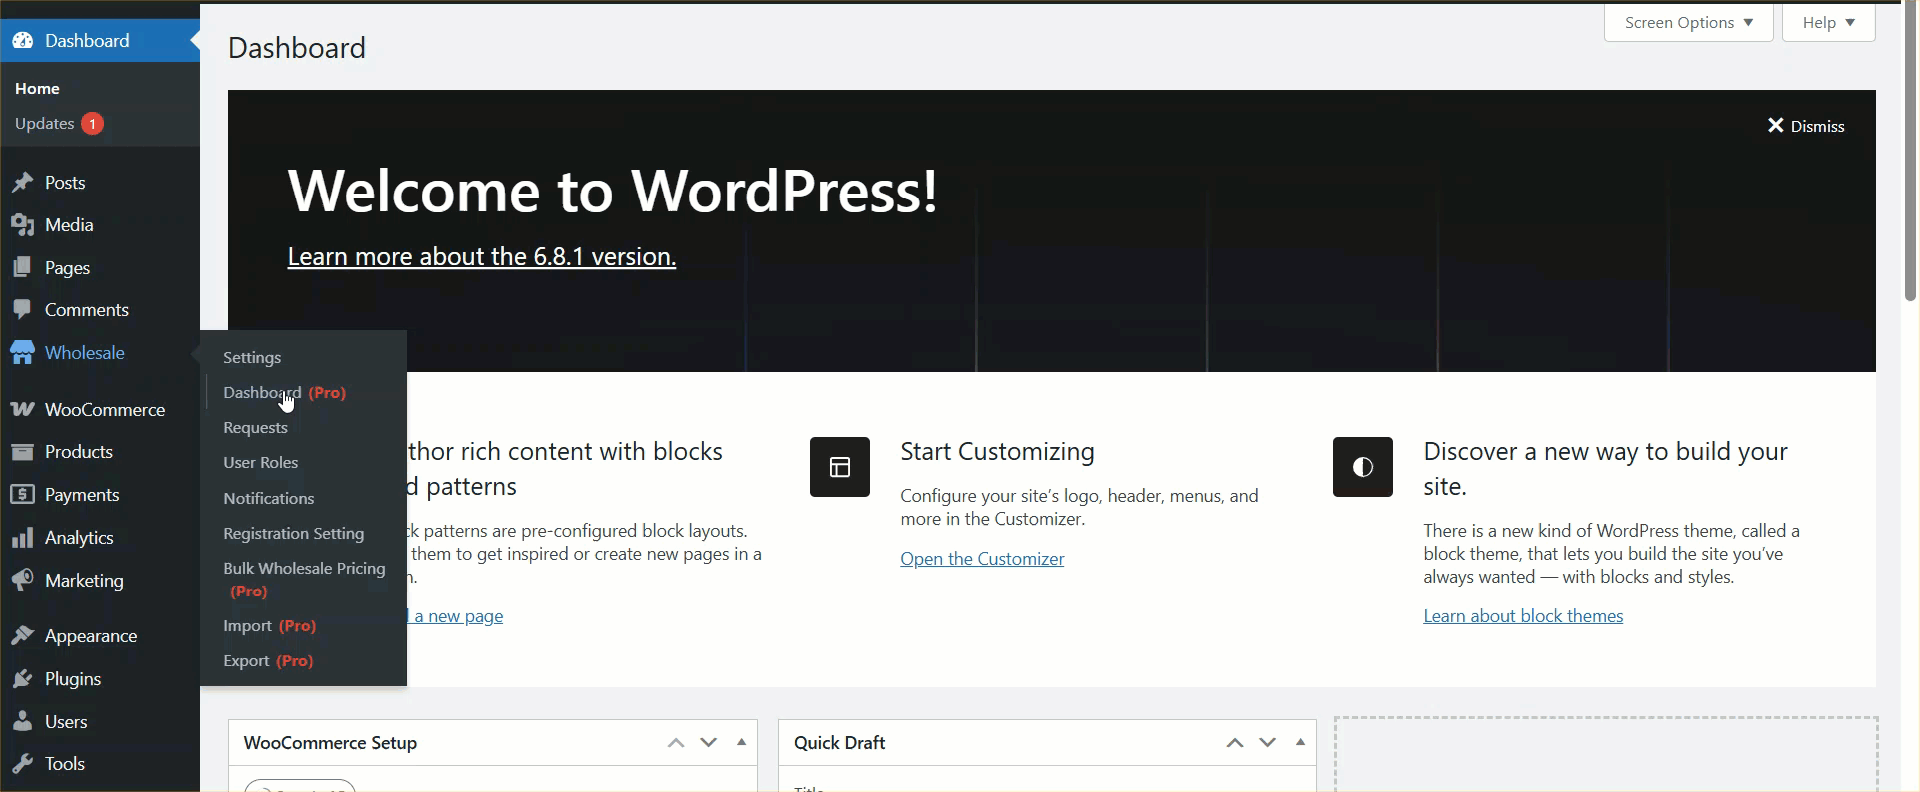Open the Help dropdown tab
This screenshot has width=1920, height=792.
(x=1829, y=23)
